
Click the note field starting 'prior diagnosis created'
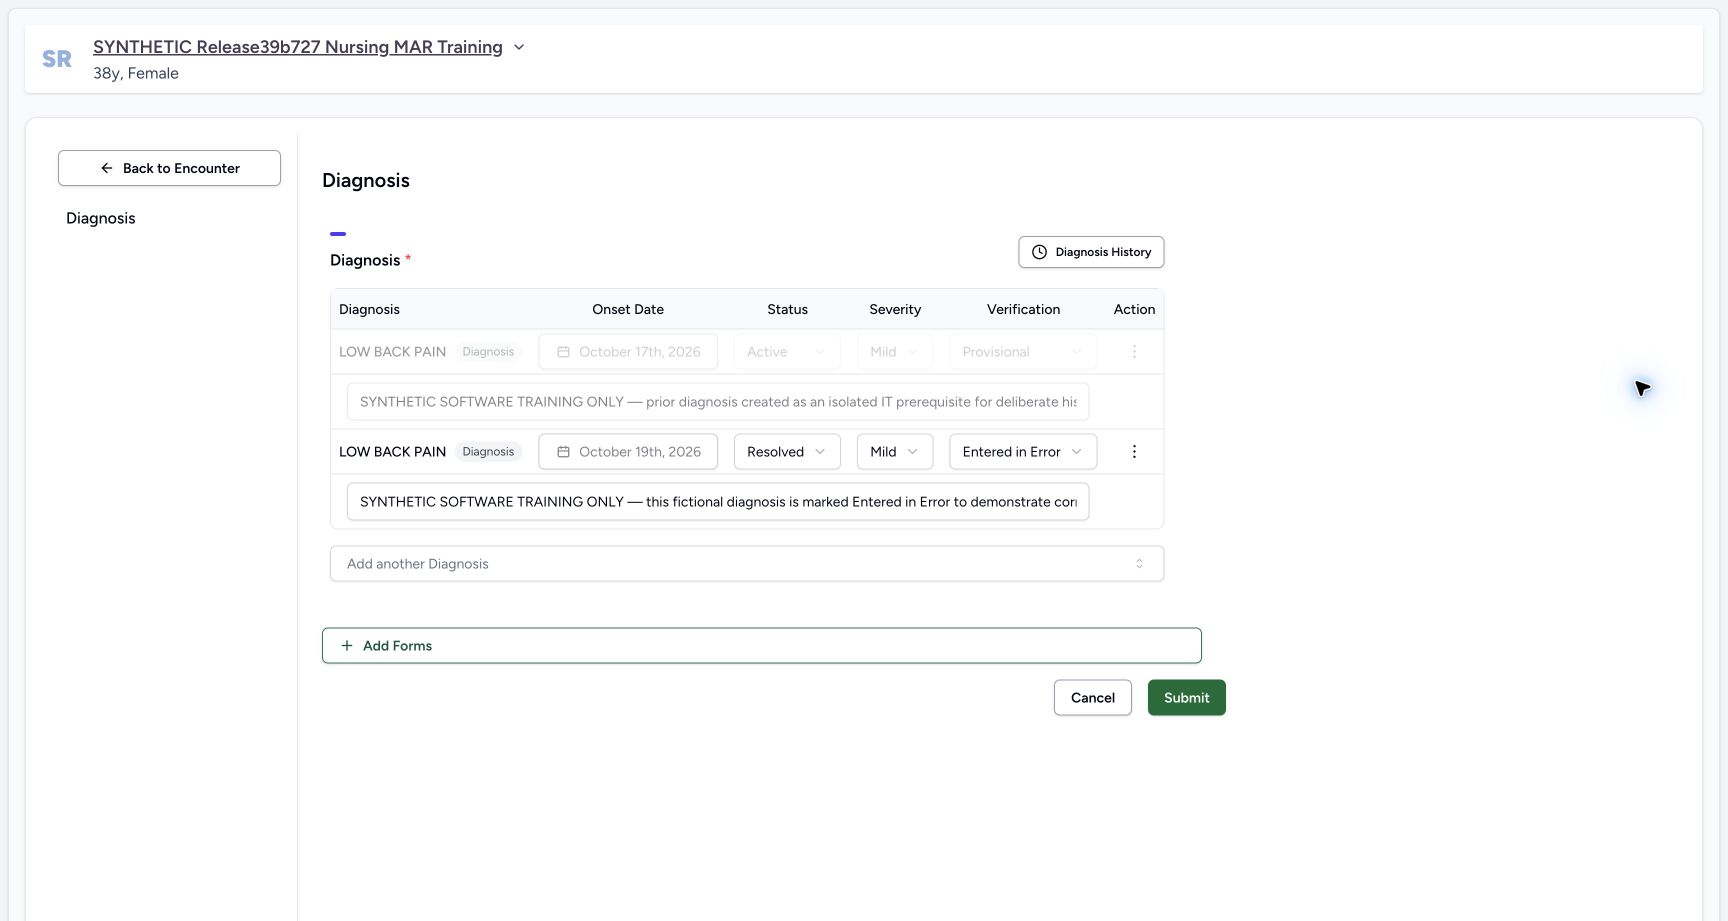[718, 402]
